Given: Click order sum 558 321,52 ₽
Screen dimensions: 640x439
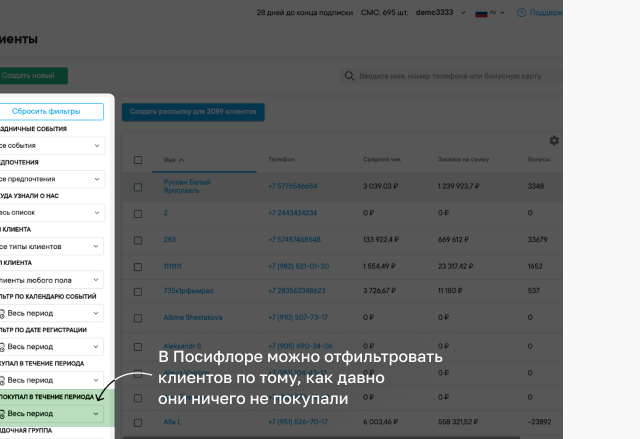Looking at the screenshot, I should (458, 422).
